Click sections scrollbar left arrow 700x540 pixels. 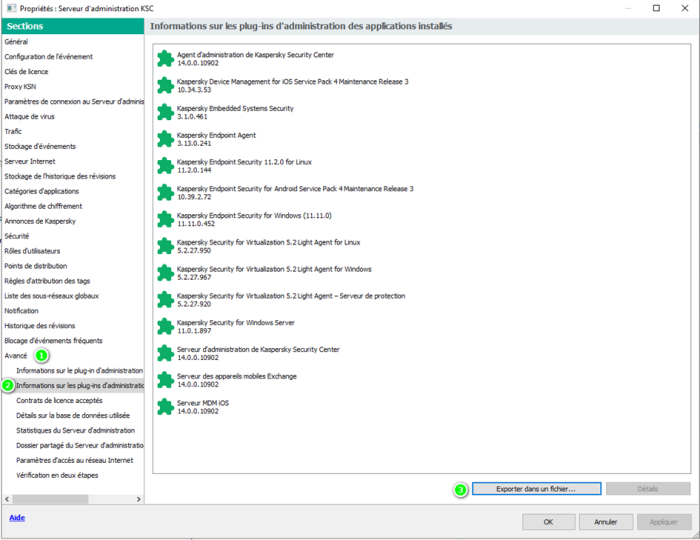pos(7,499)
